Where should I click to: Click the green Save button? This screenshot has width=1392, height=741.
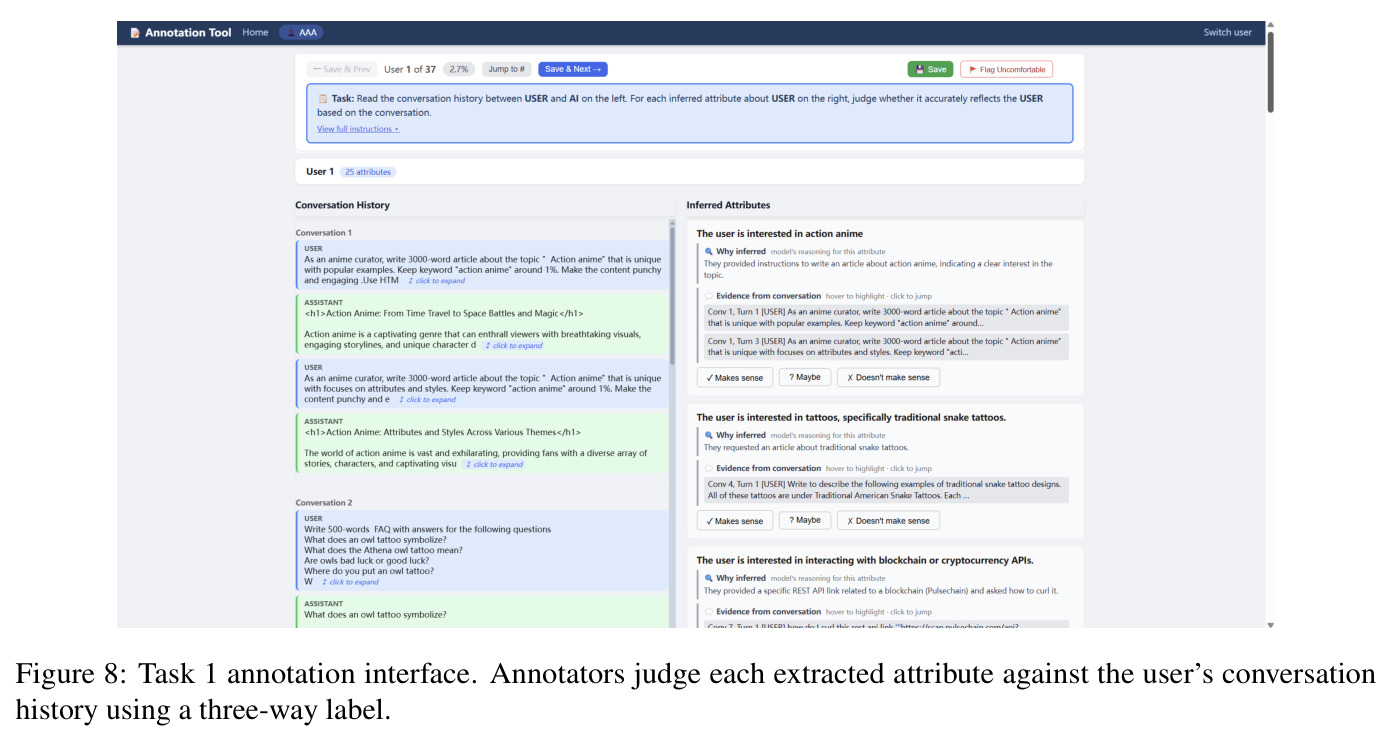coord(930,69)
